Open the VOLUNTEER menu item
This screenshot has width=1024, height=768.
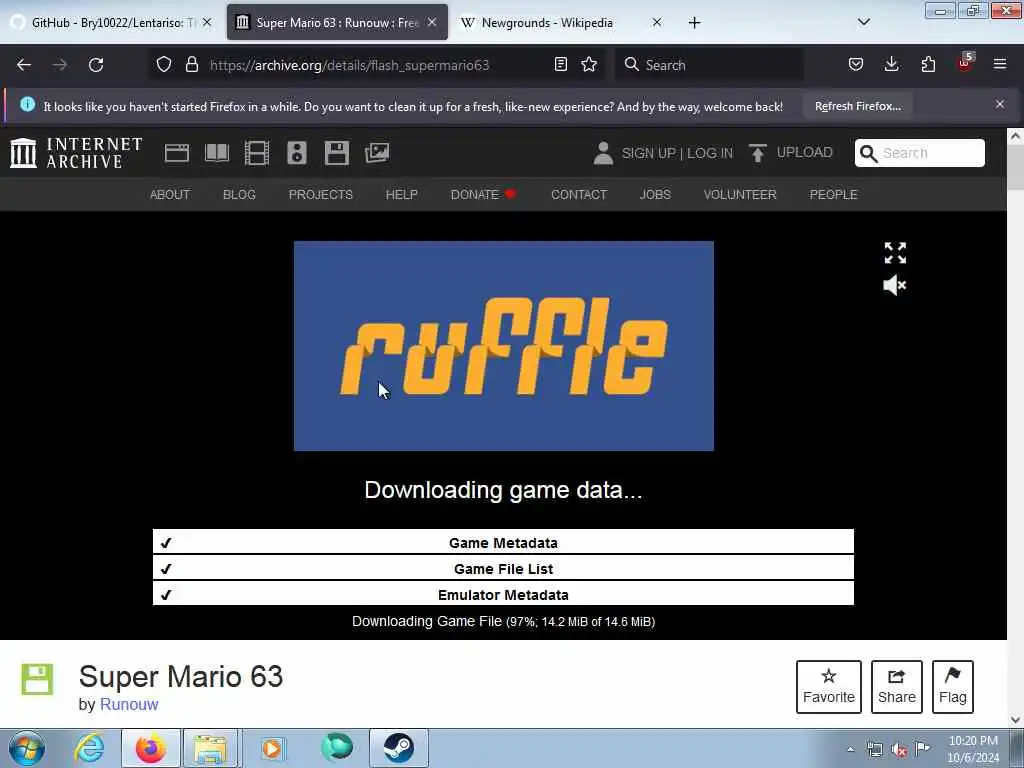click(x=740, y=195)
